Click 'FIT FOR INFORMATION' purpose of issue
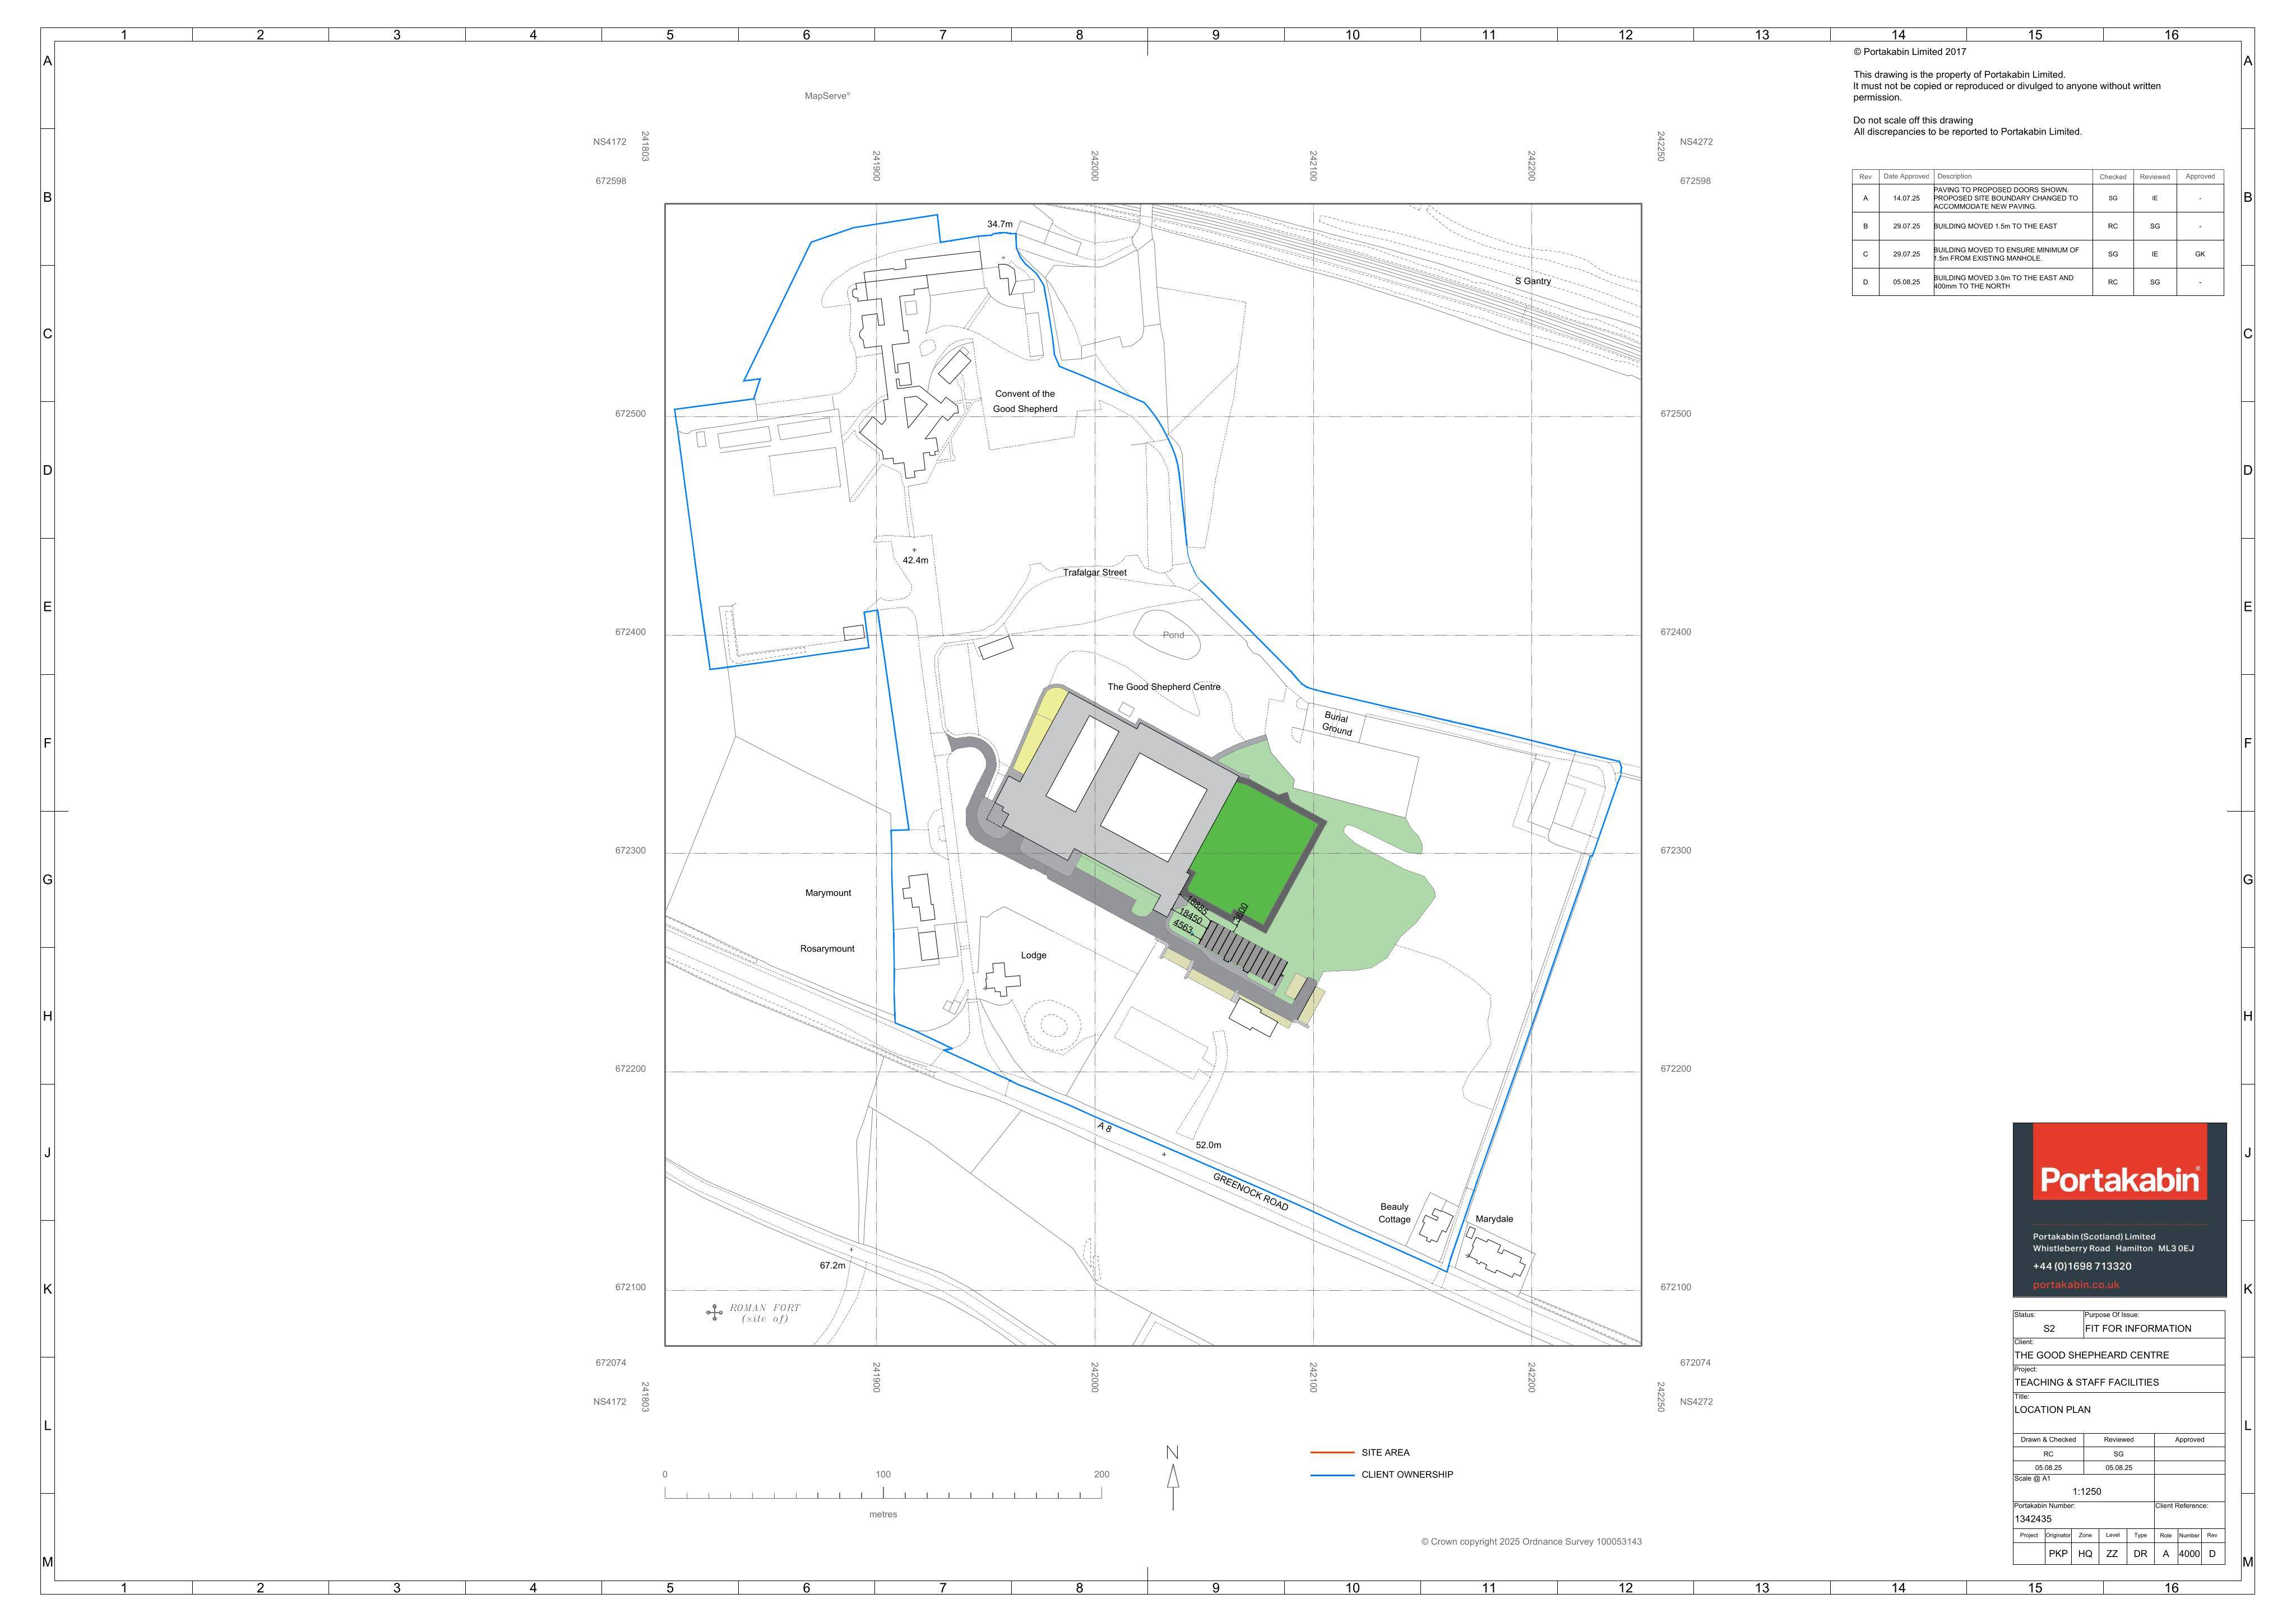Screen dimensions: 2296x1622 coord(2138,1329)
